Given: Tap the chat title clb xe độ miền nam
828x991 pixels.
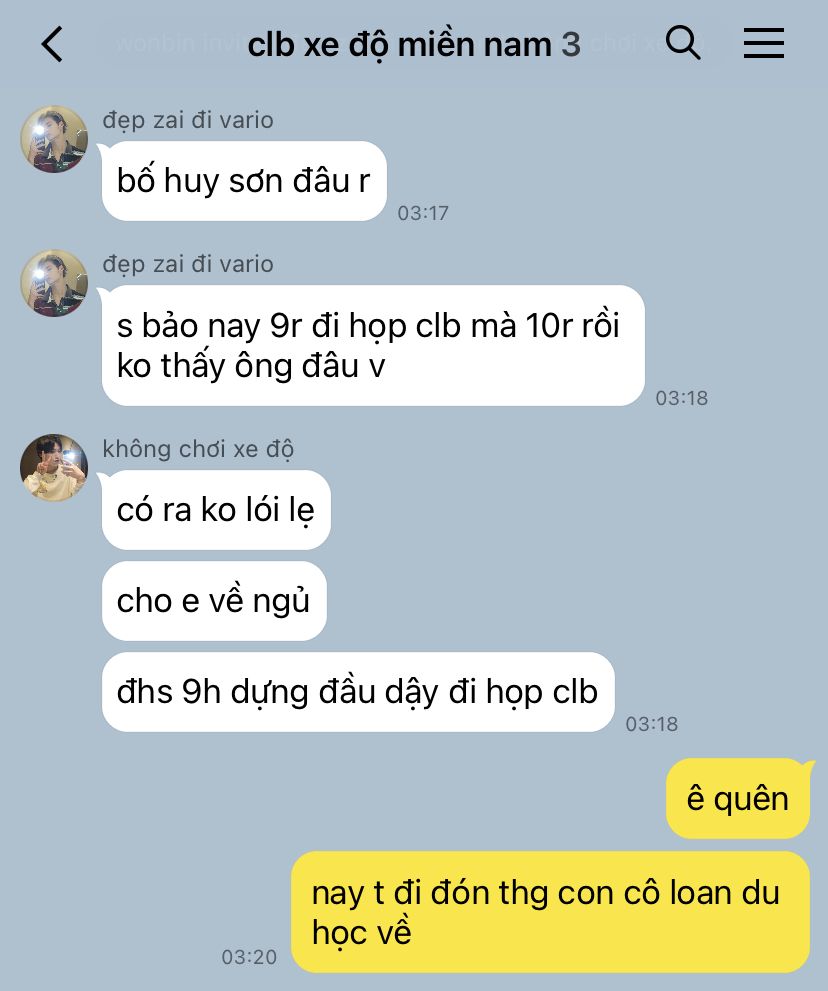Looking at the screenshot, I should click(399, 45).
